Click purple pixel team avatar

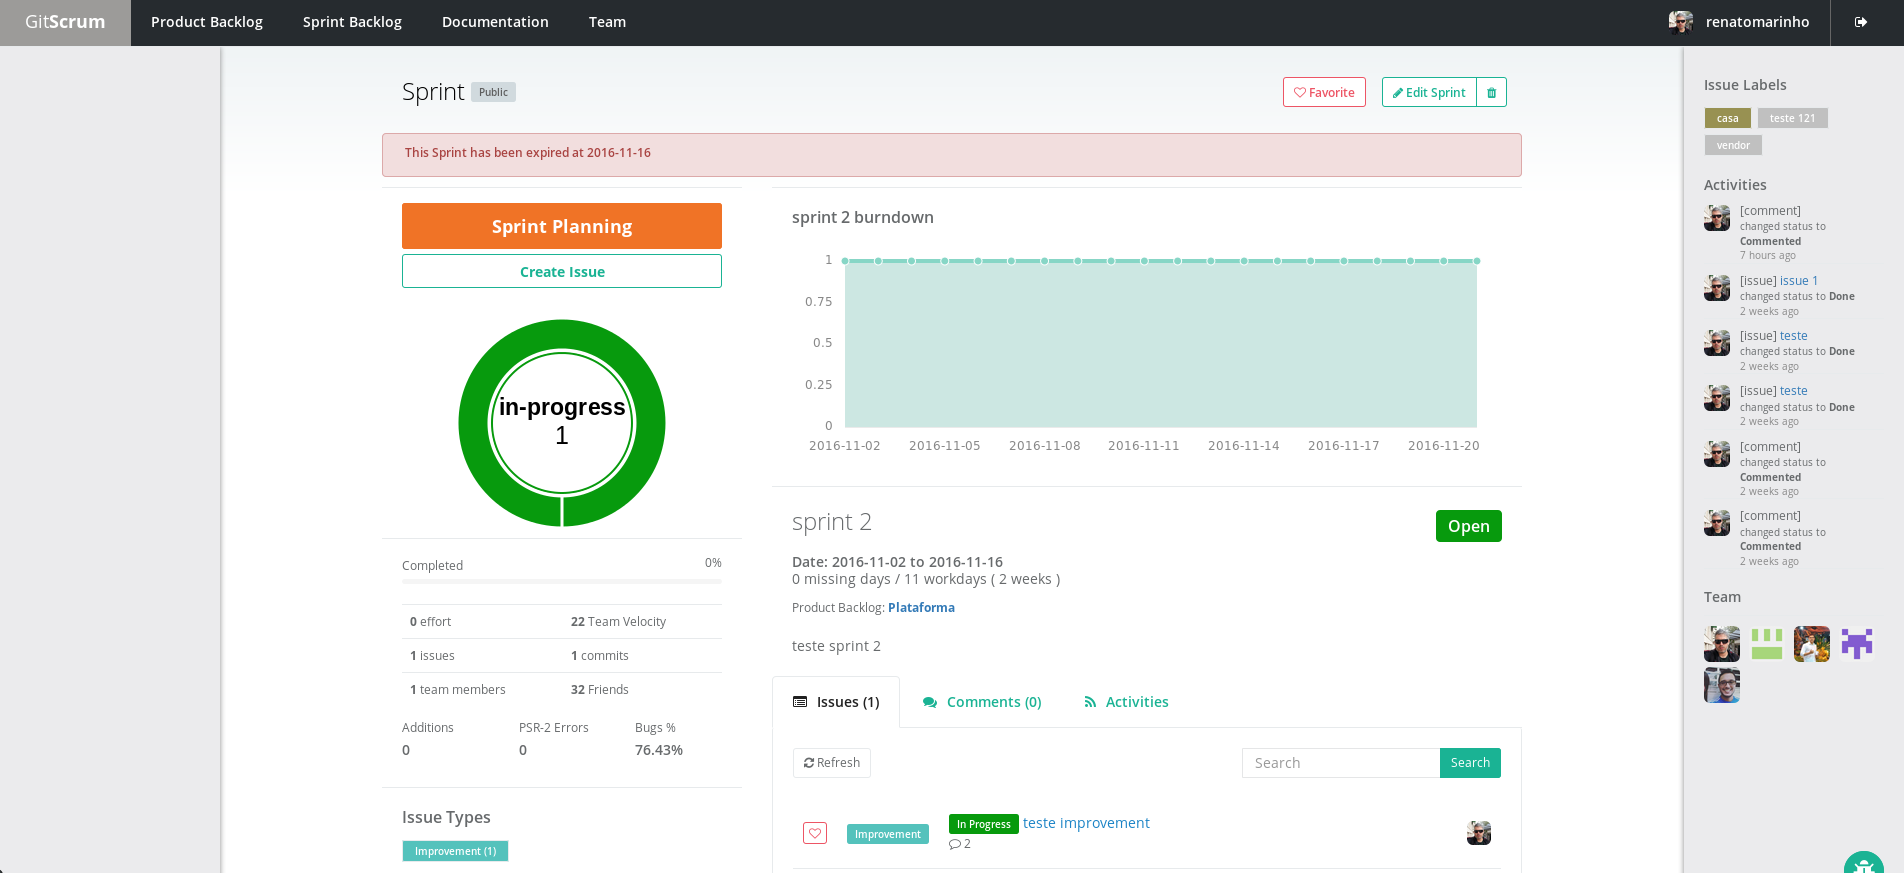click(x=1857, y=644)
